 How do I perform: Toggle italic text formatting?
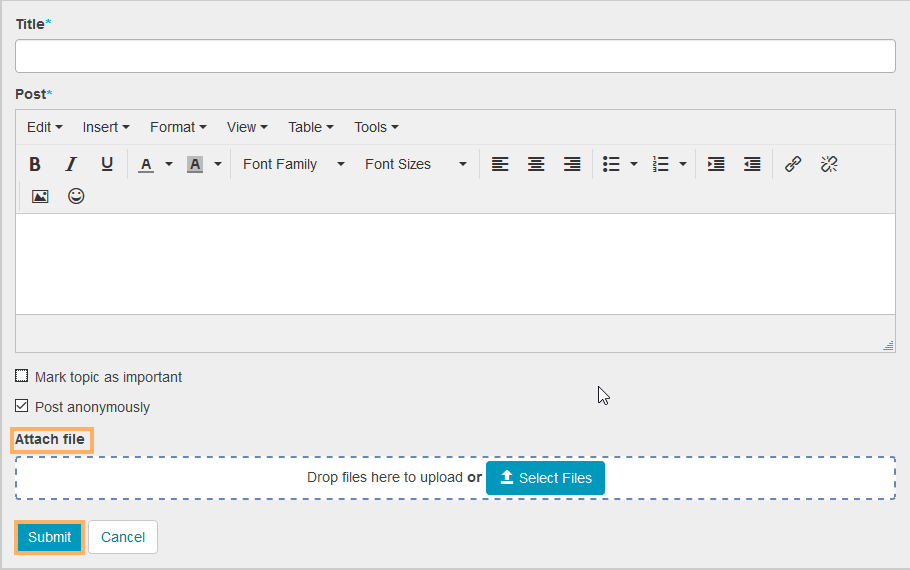point(71,164)
